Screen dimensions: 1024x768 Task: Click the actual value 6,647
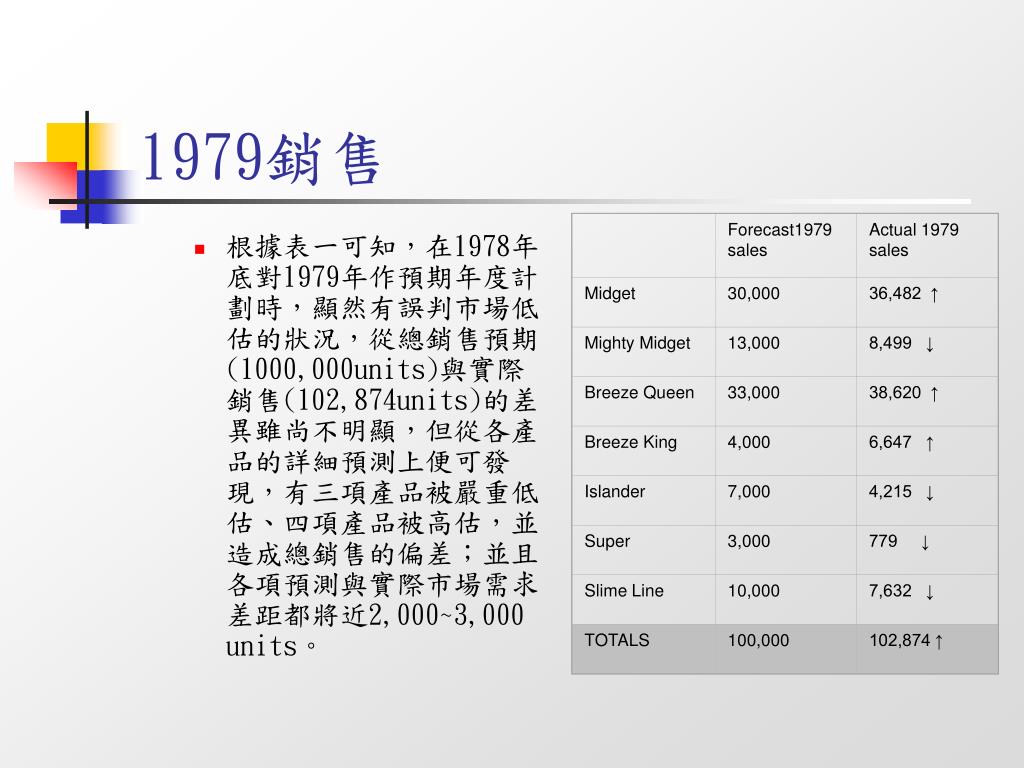pyautogui.click(x=889, y=443)
